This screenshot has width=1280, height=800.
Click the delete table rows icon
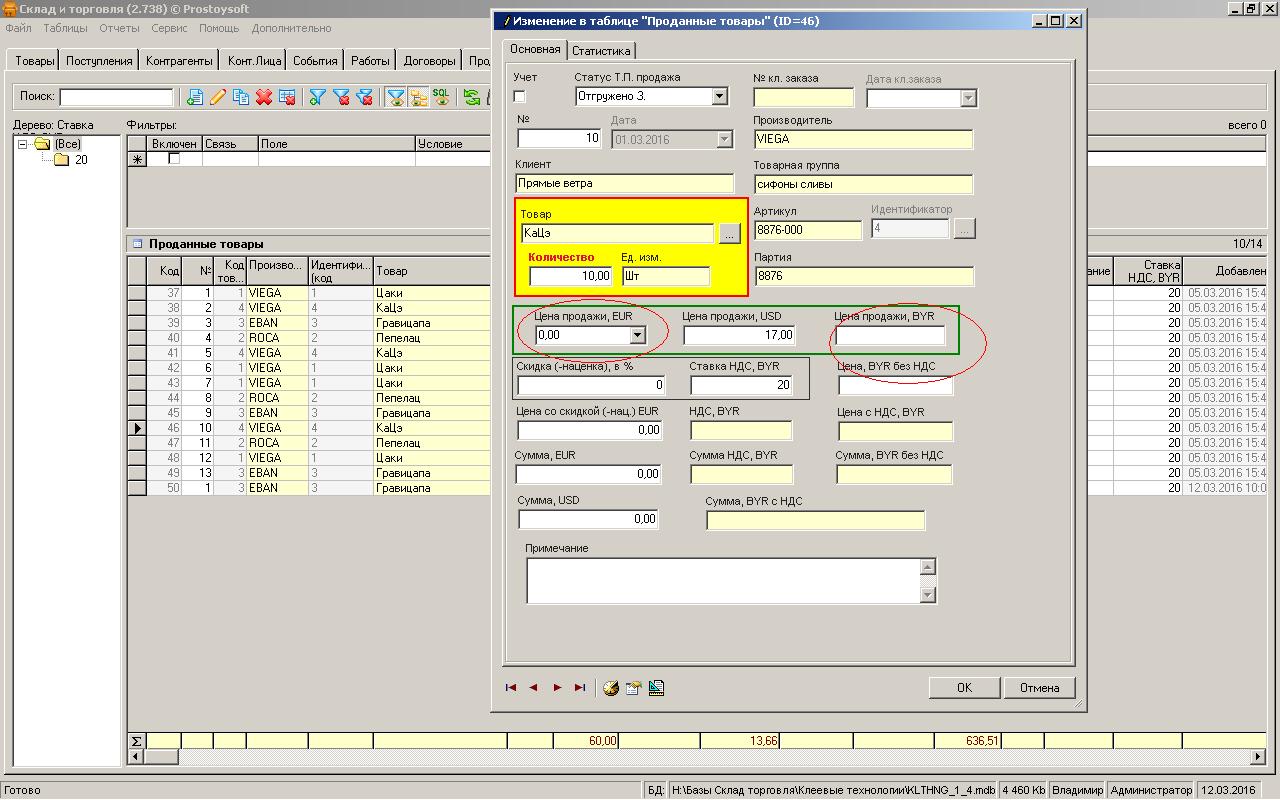[287, 97]
